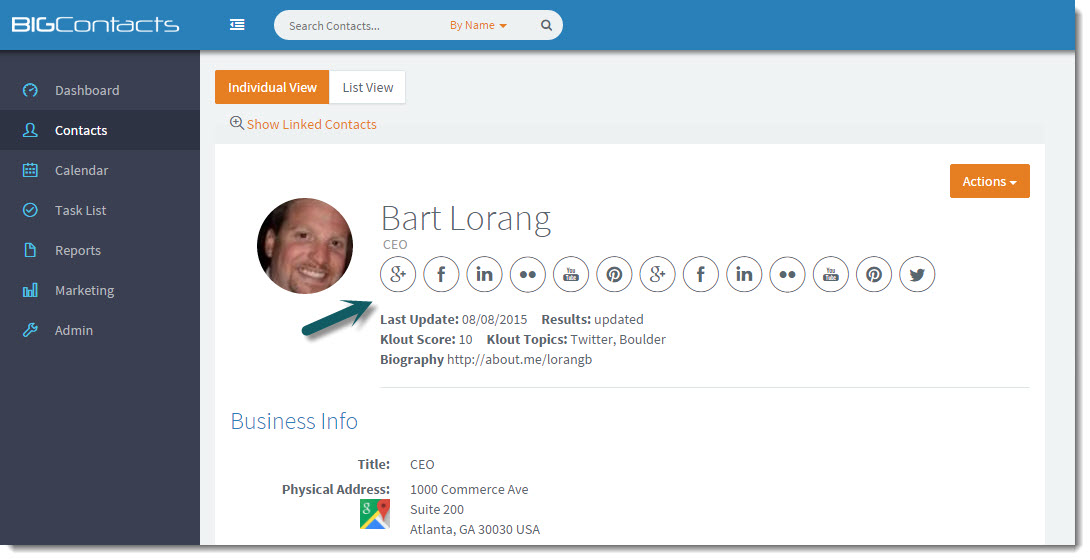Open the first LinkedIn profile icon
Viewport: 1090px width, 560px height.
[x=485, y=274]
